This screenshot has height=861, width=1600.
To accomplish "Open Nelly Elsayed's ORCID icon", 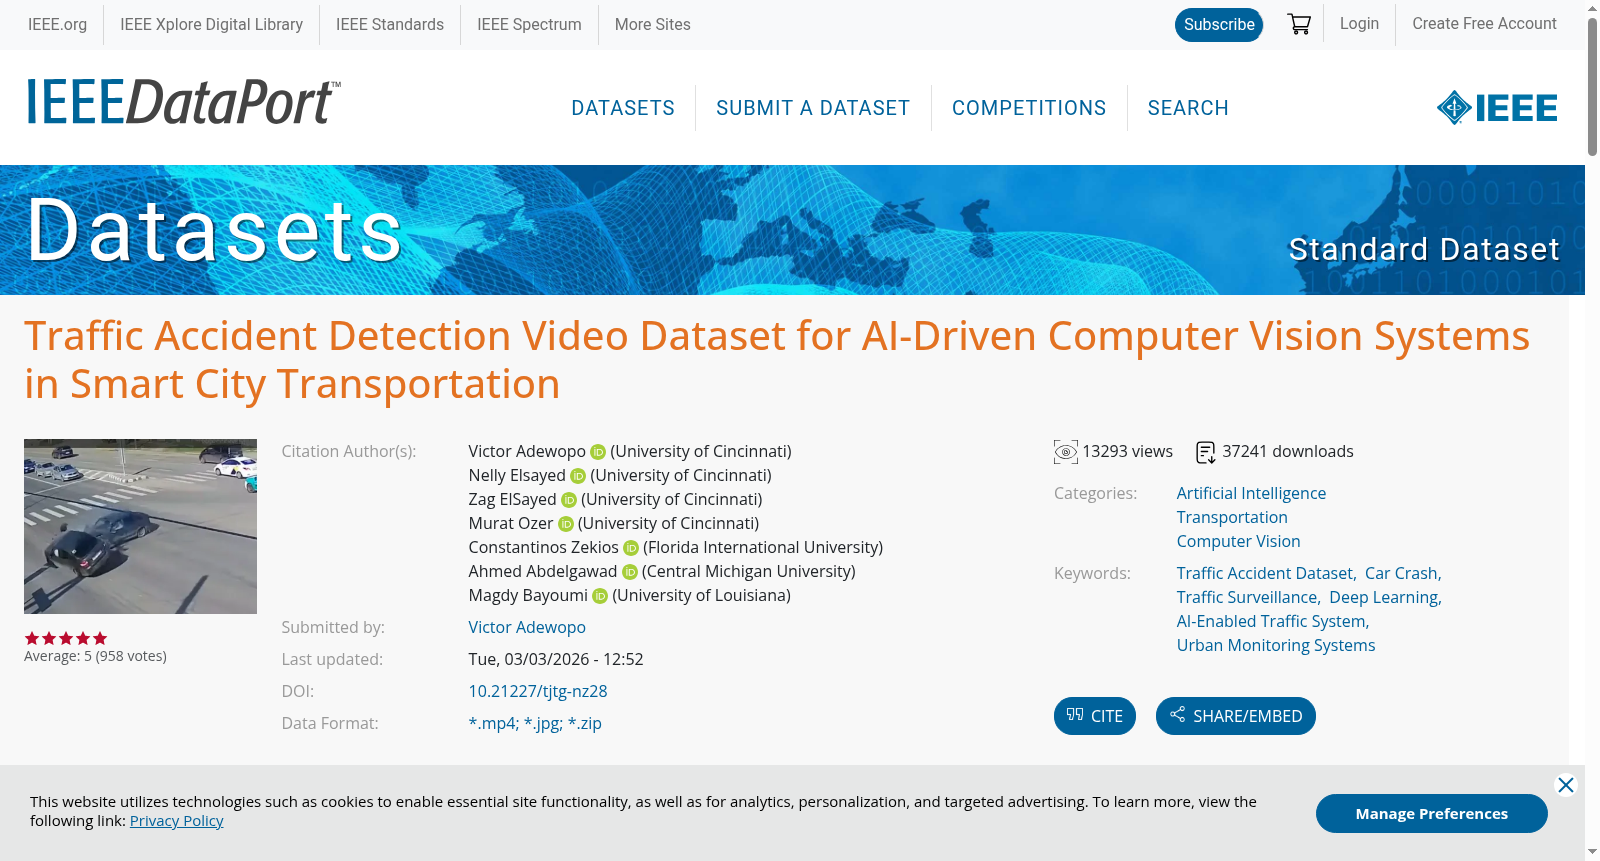I will pyautogui.click(x=578, y=476).
